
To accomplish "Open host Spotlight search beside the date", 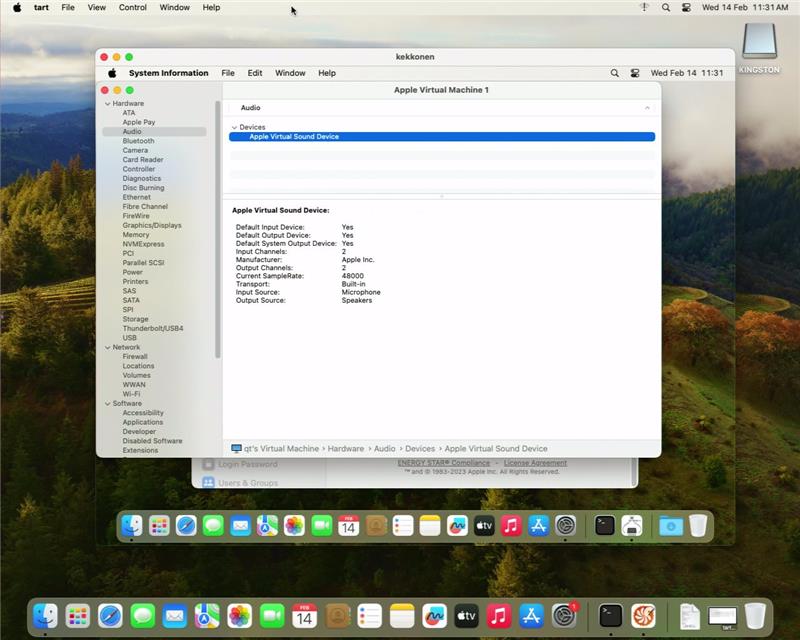I will pos(666,8).
